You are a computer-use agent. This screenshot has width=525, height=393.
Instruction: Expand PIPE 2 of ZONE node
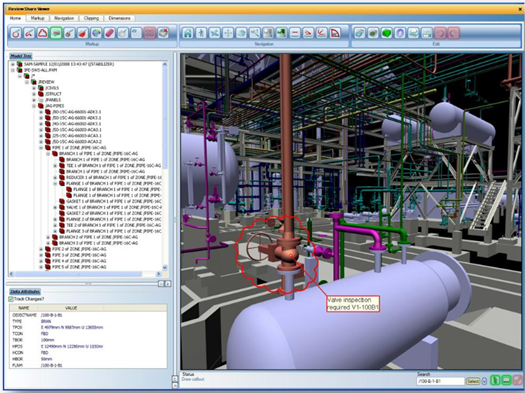(x=41, y=249)
